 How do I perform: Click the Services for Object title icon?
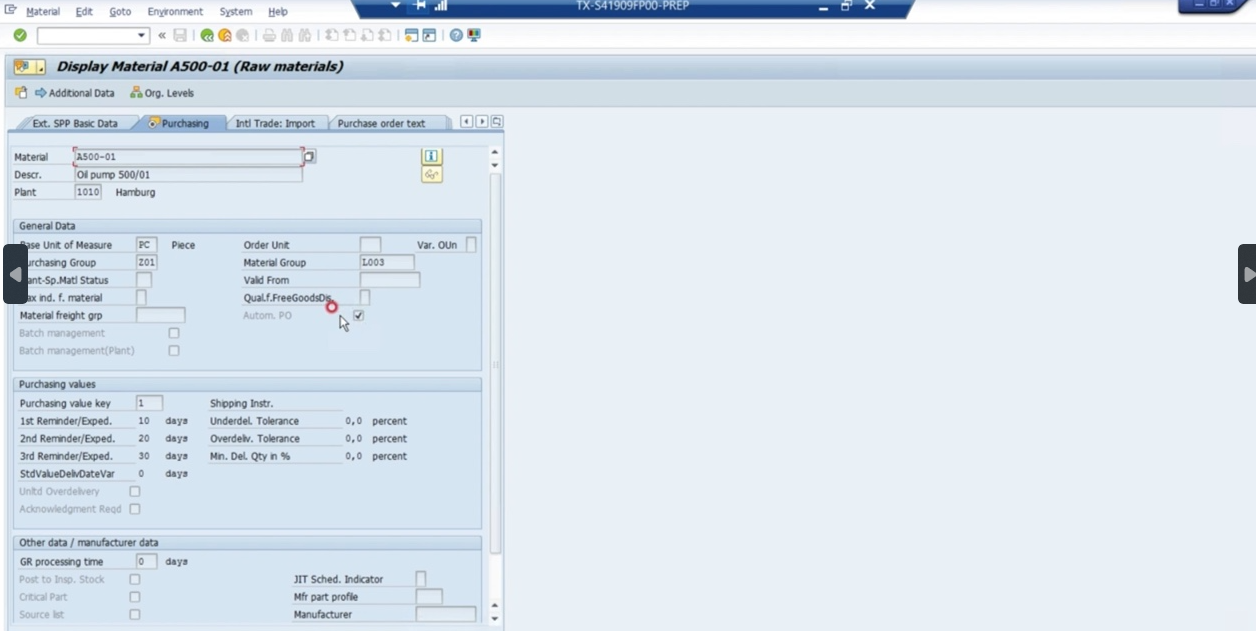tap(23, 67)
